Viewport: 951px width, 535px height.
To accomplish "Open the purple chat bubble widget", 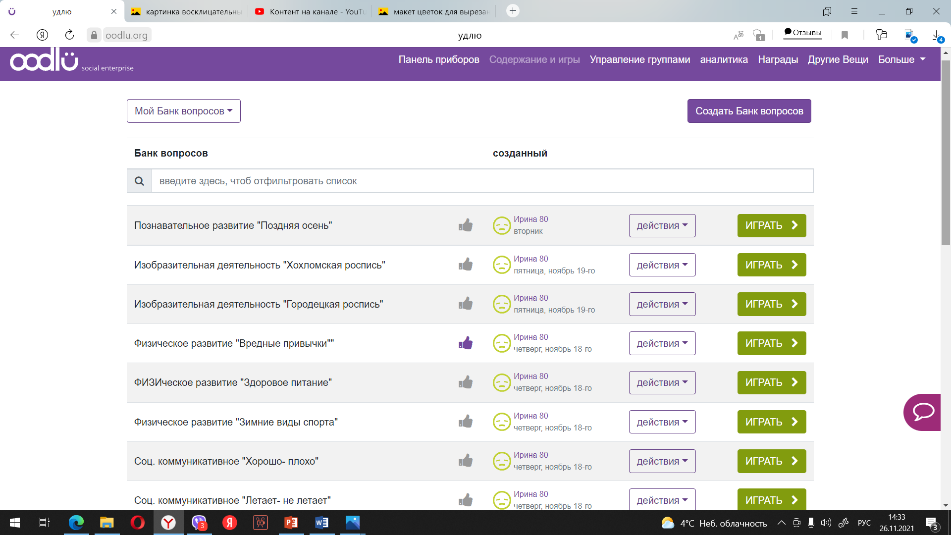I will [x=926, y=412].
